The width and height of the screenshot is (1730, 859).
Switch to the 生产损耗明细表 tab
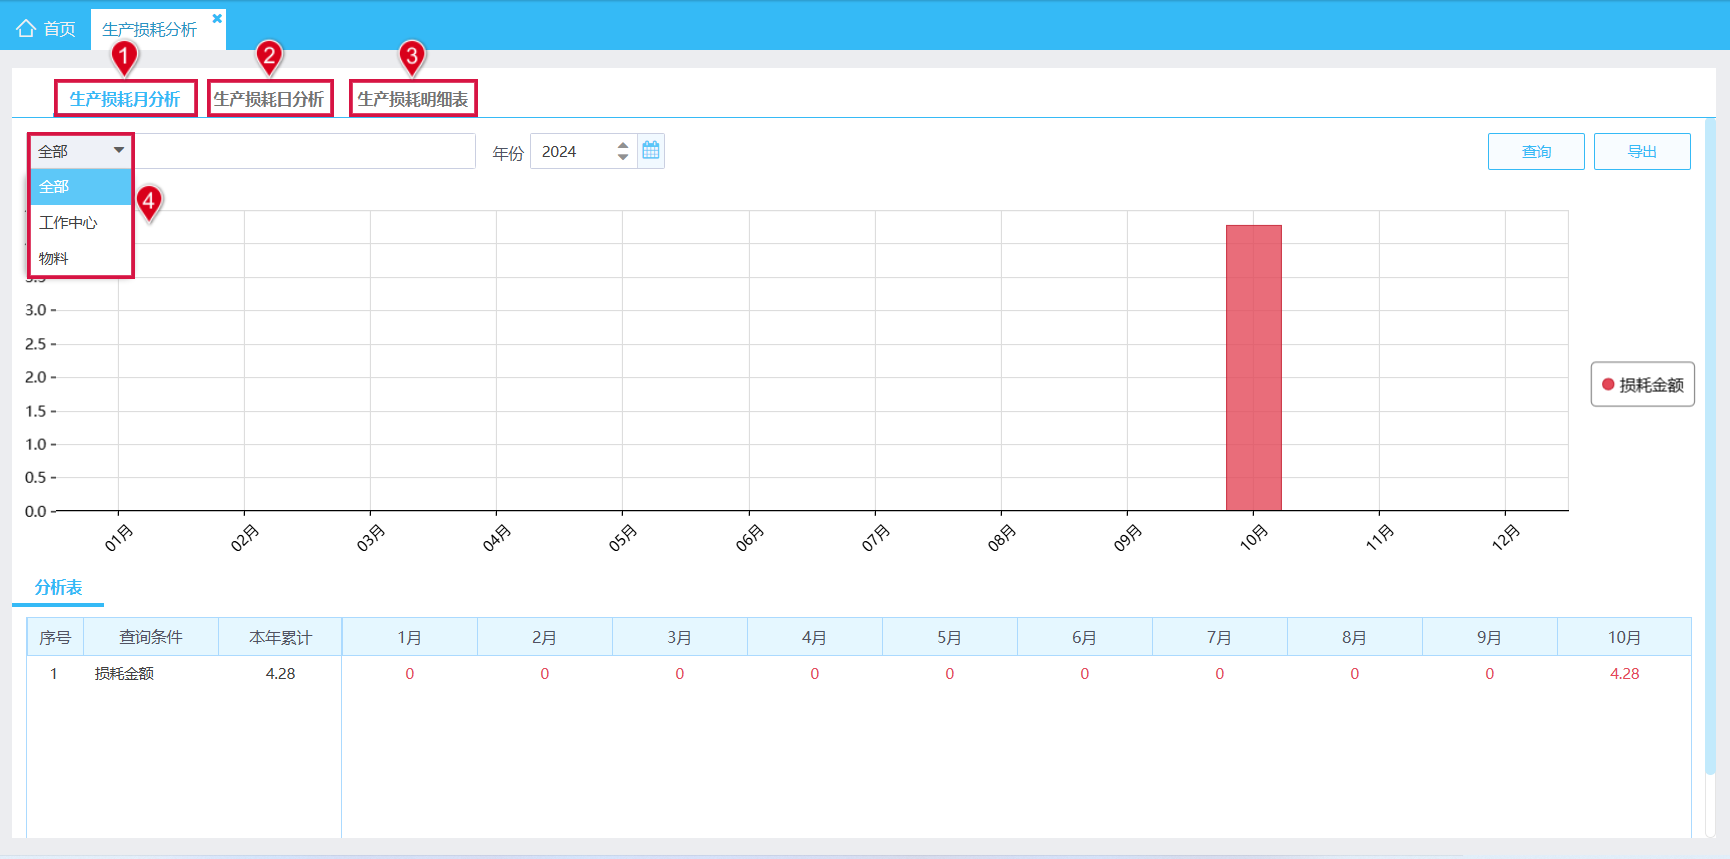tap(413, 99)
